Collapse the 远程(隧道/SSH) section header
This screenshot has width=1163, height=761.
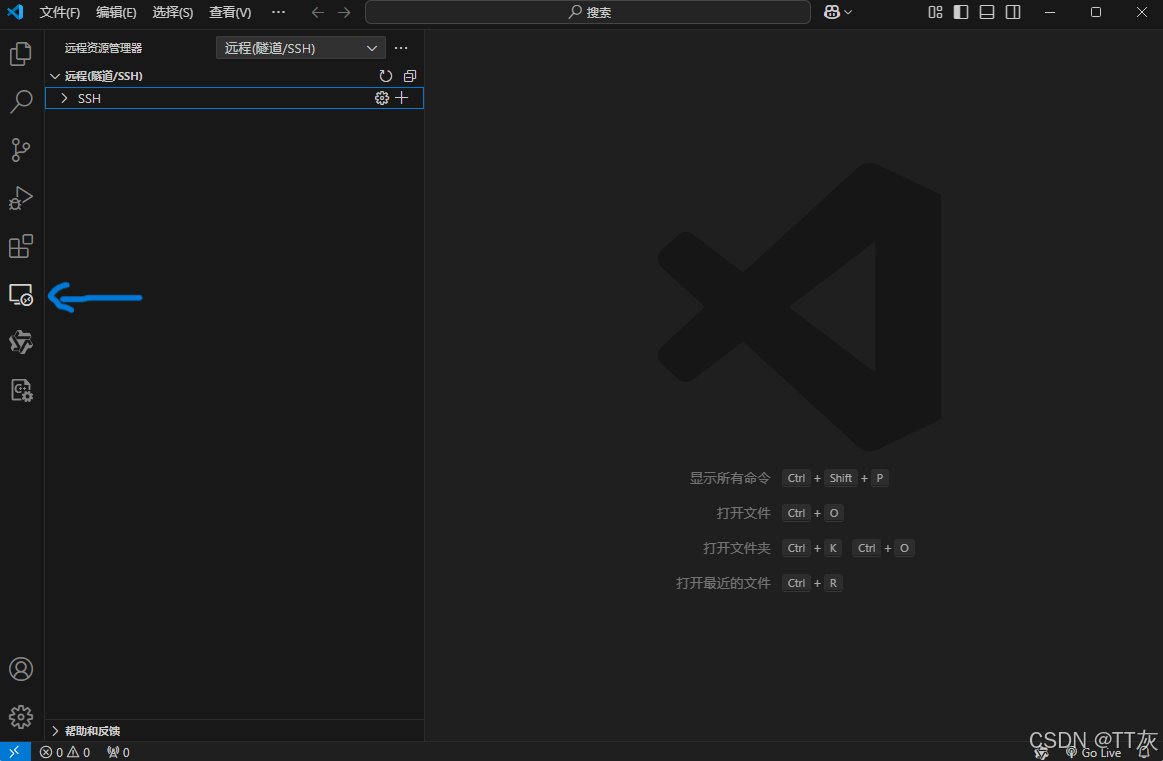click(234, 76)
